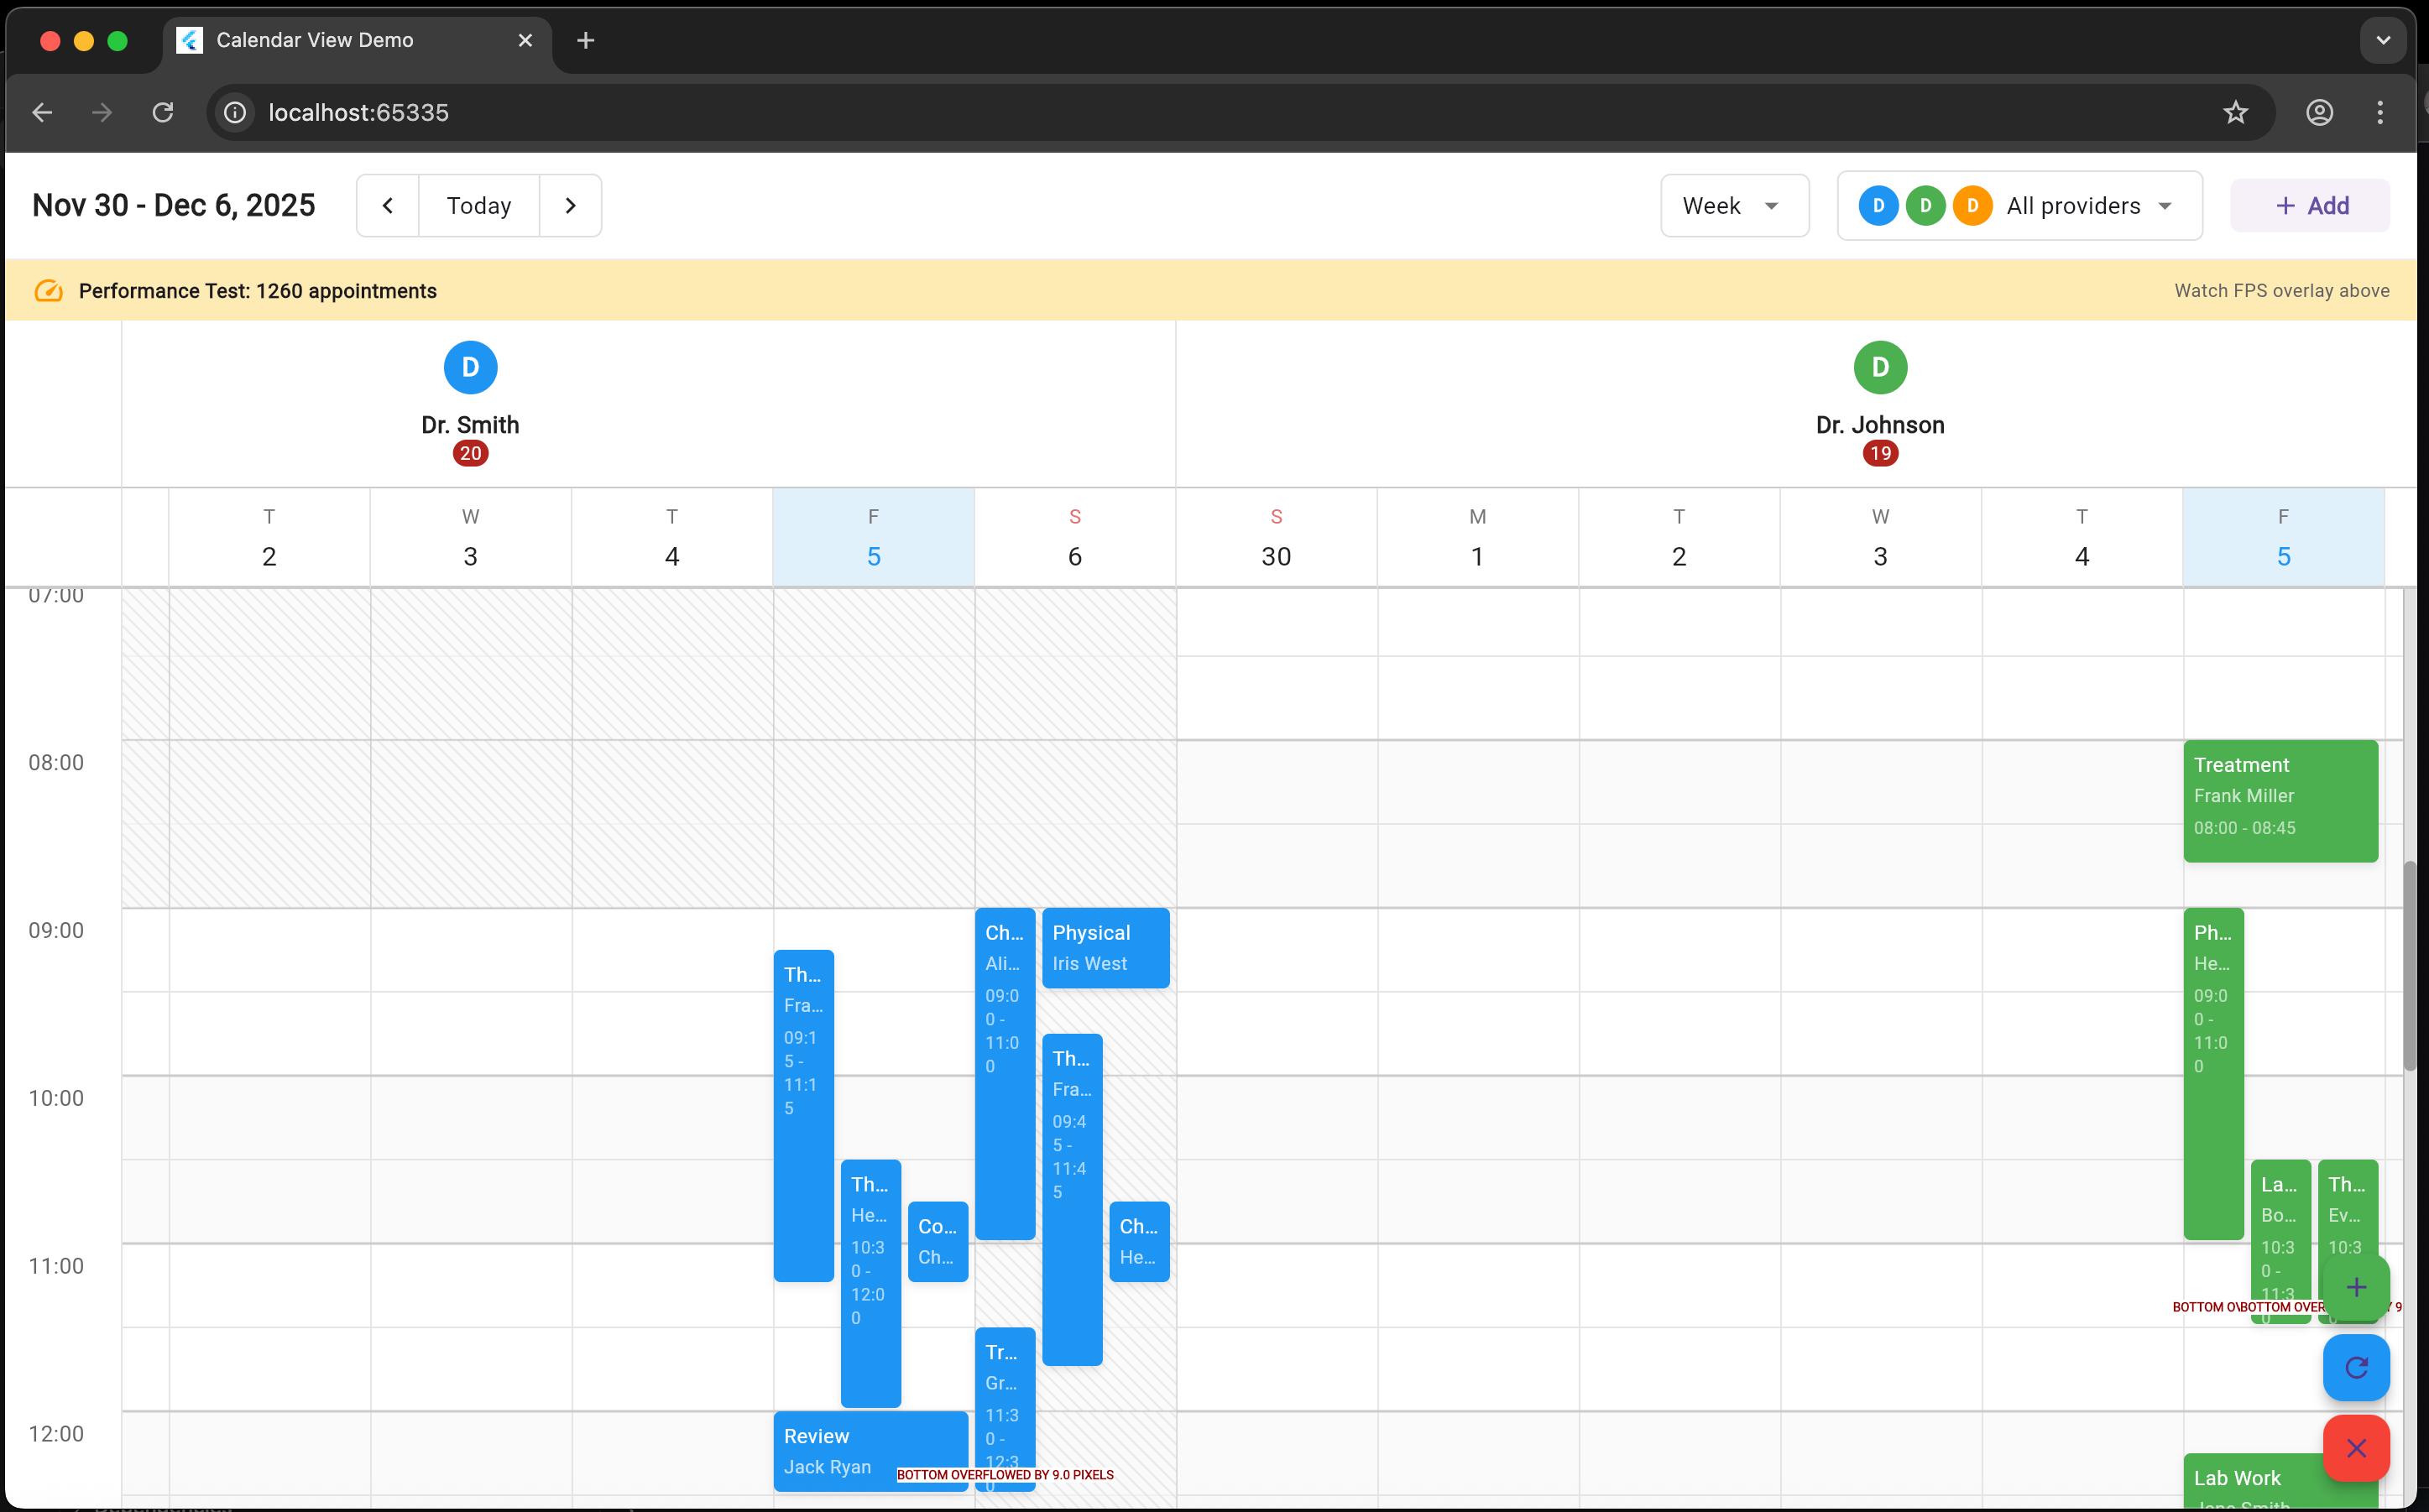The width and height of the screenshot is (2429, 1512).
Task: Click the vertical calendar scrollbar thumb
Action: (2409, 965)
